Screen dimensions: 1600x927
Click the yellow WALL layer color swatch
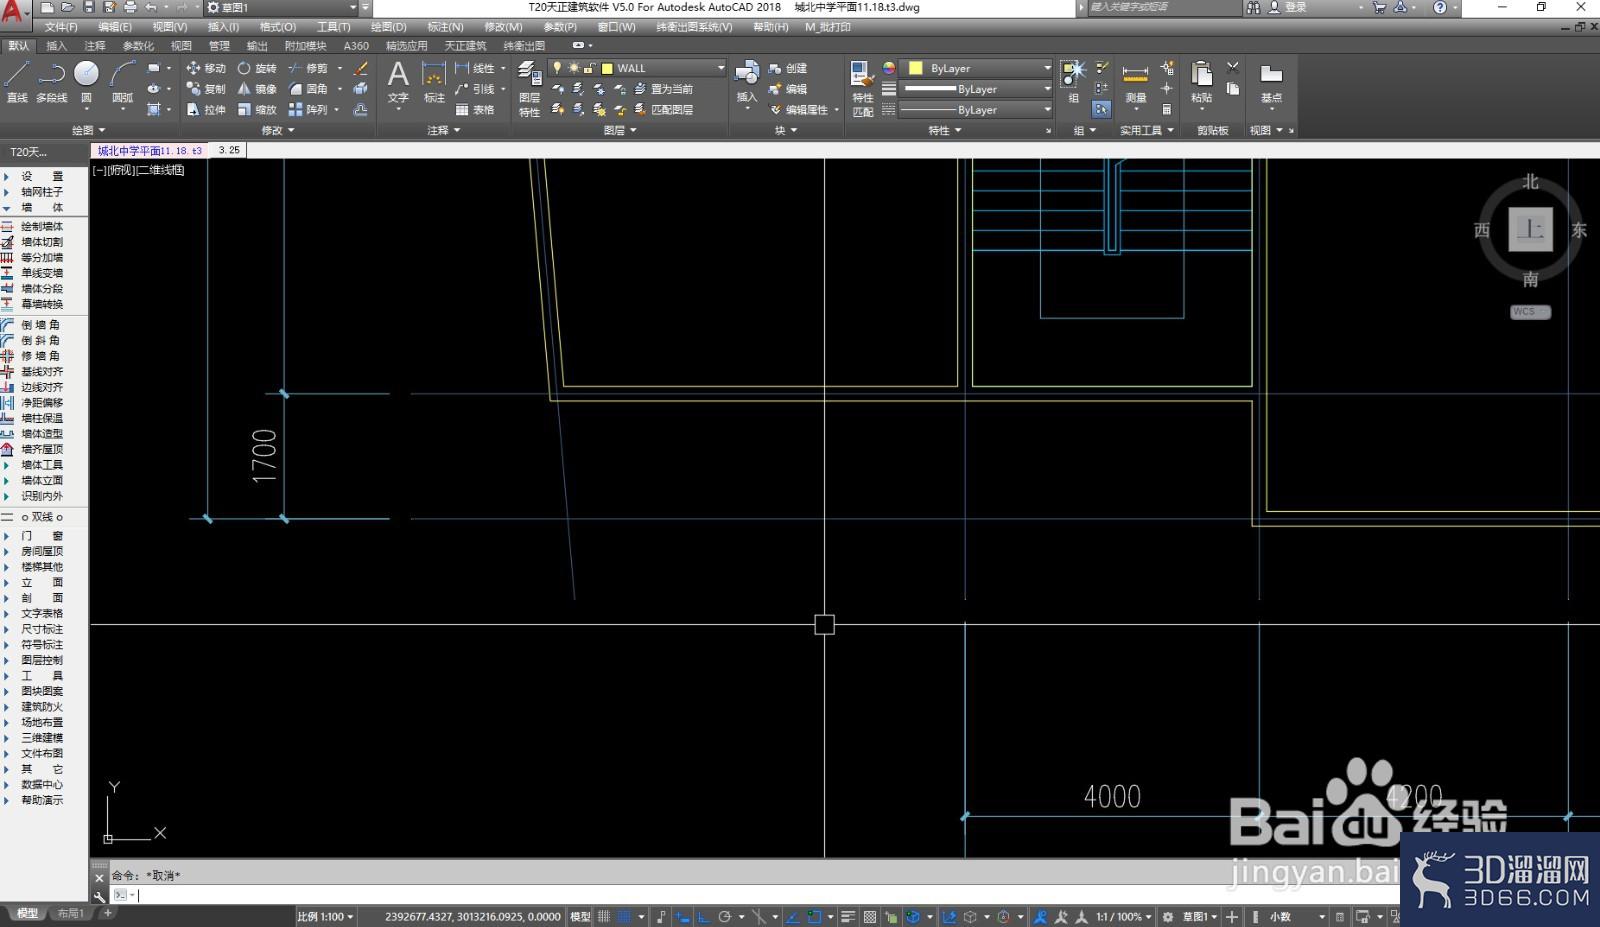pos(607,68)
